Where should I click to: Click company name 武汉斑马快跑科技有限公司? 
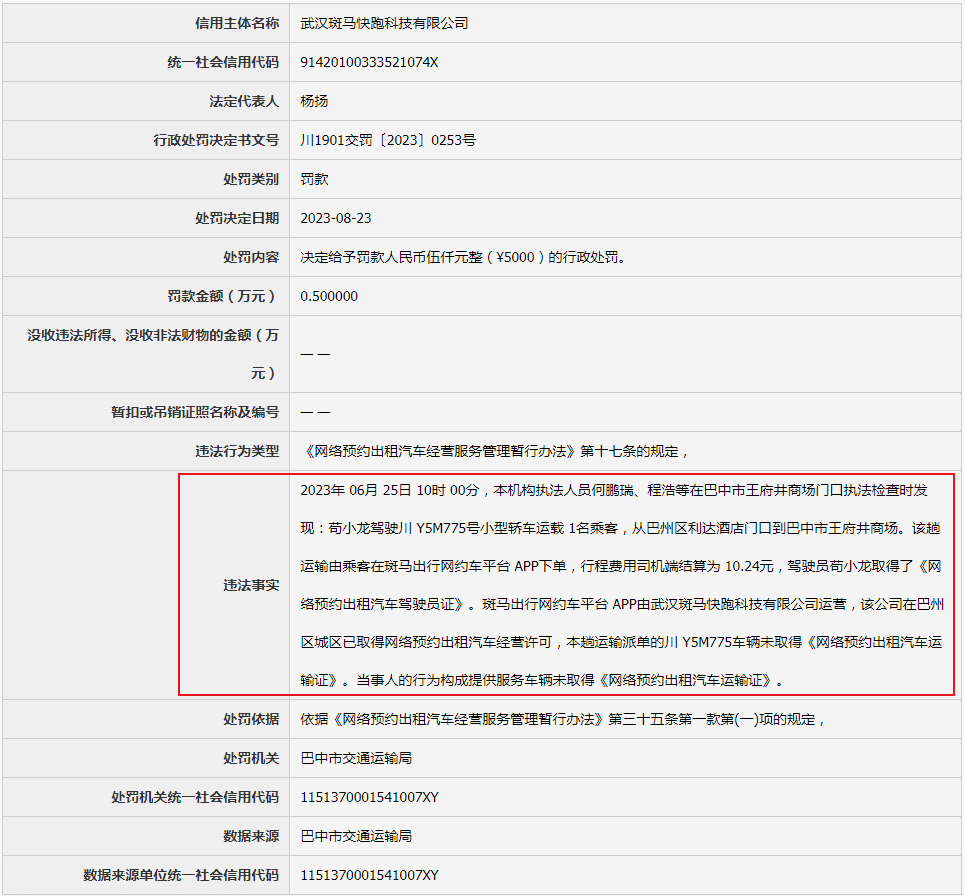pyautogui.click(x=384, y=23)
